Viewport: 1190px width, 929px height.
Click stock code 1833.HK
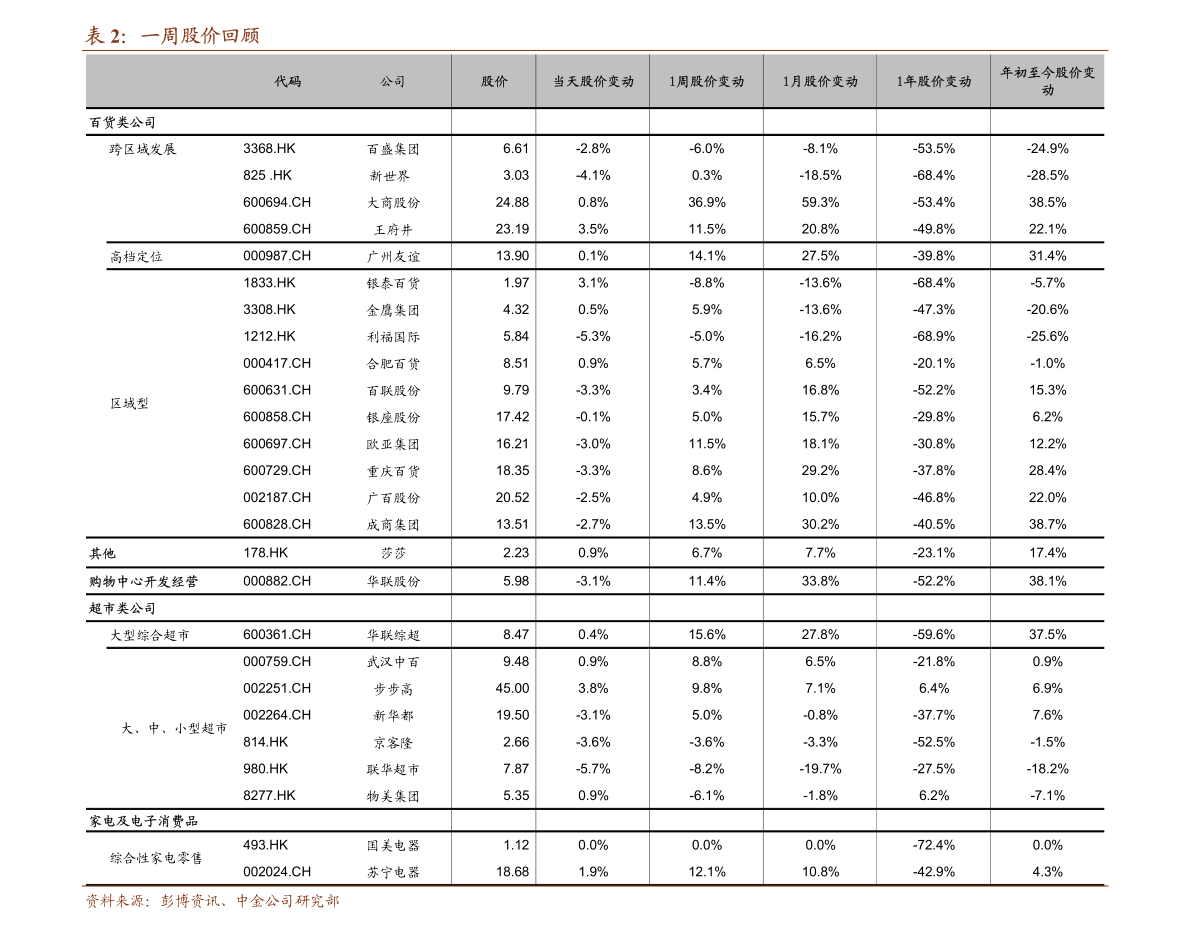[x=269, y=283]
